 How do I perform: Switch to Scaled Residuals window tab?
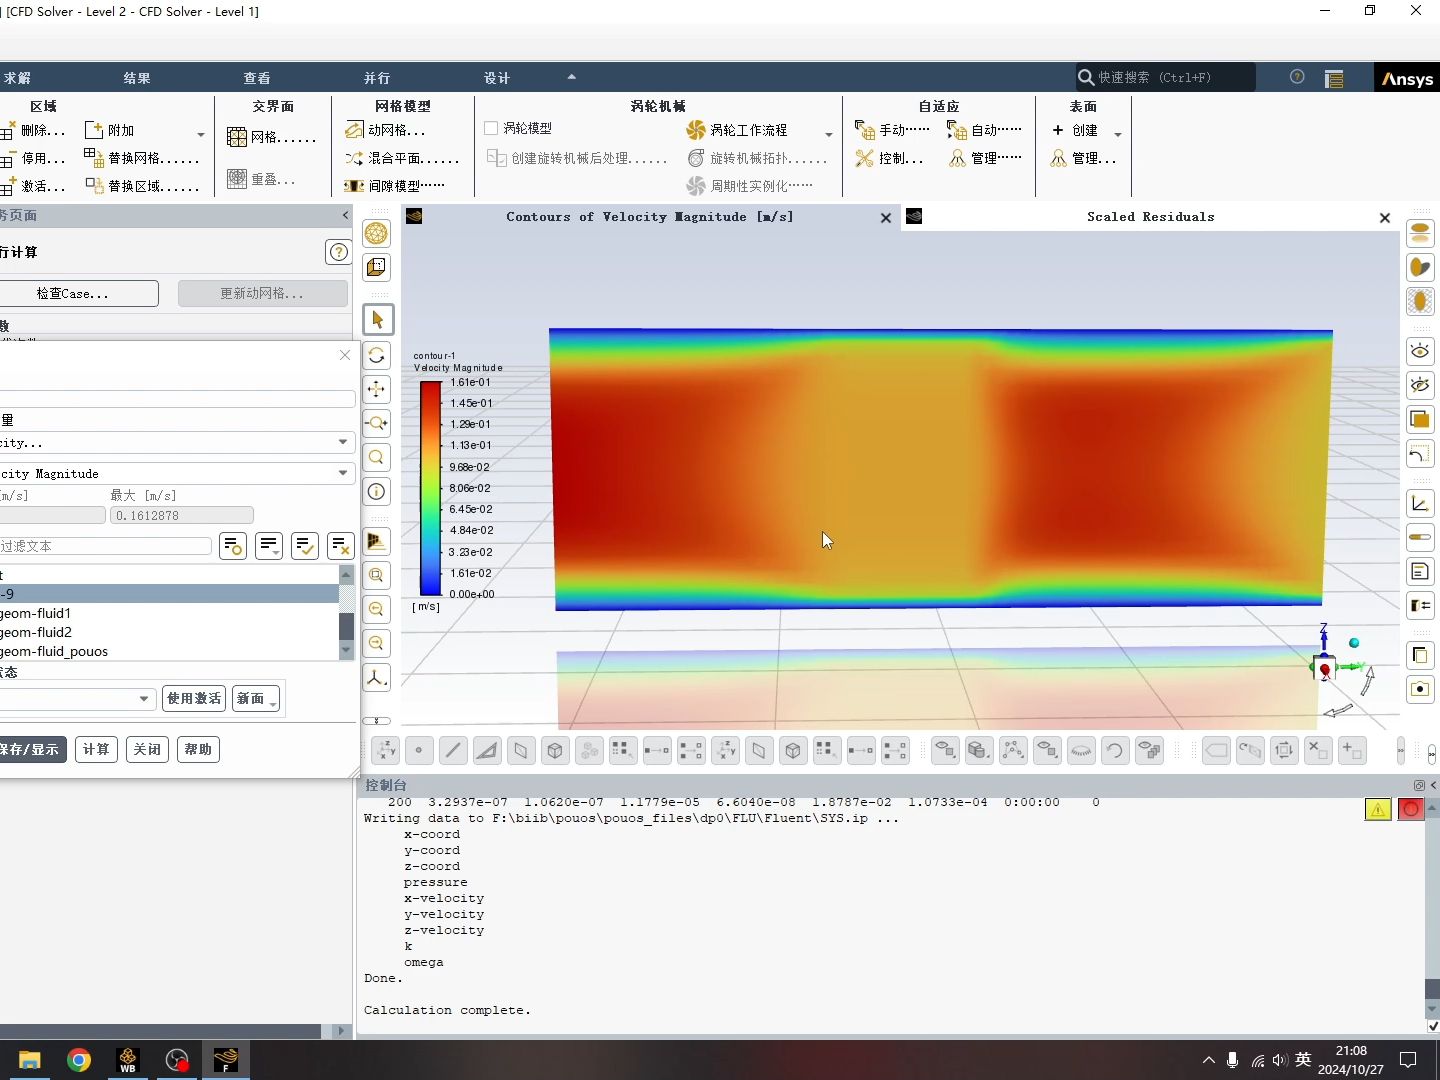tap(1150, 217)
